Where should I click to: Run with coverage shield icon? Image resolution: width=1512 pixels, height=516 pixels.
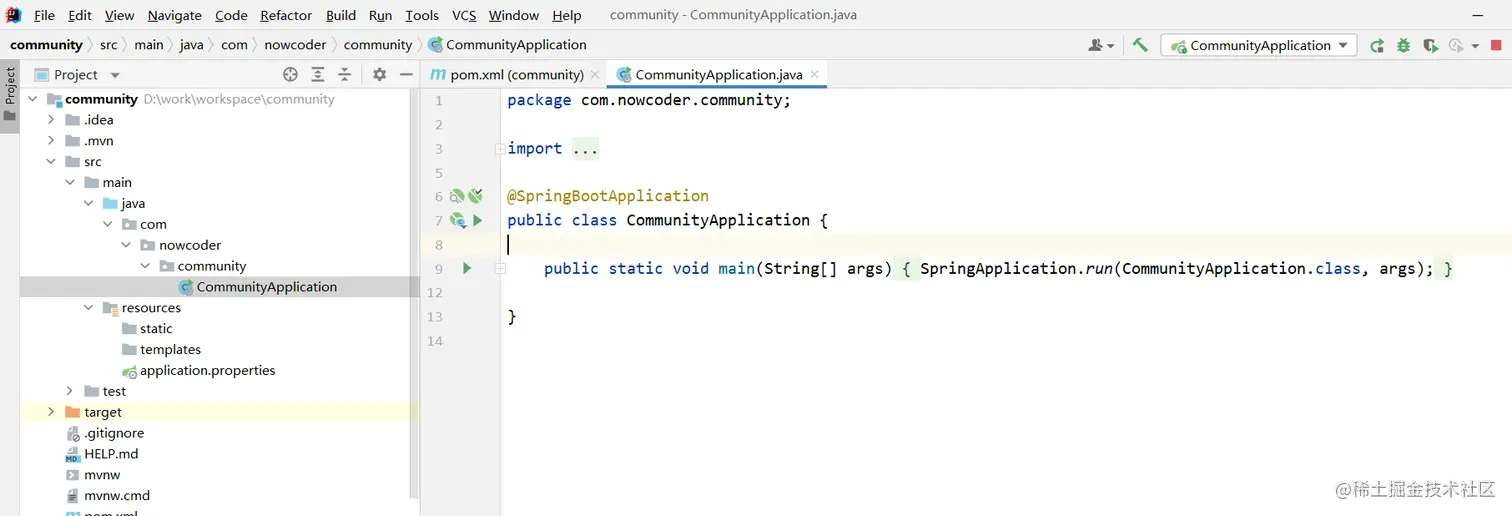pos(1431,45)
